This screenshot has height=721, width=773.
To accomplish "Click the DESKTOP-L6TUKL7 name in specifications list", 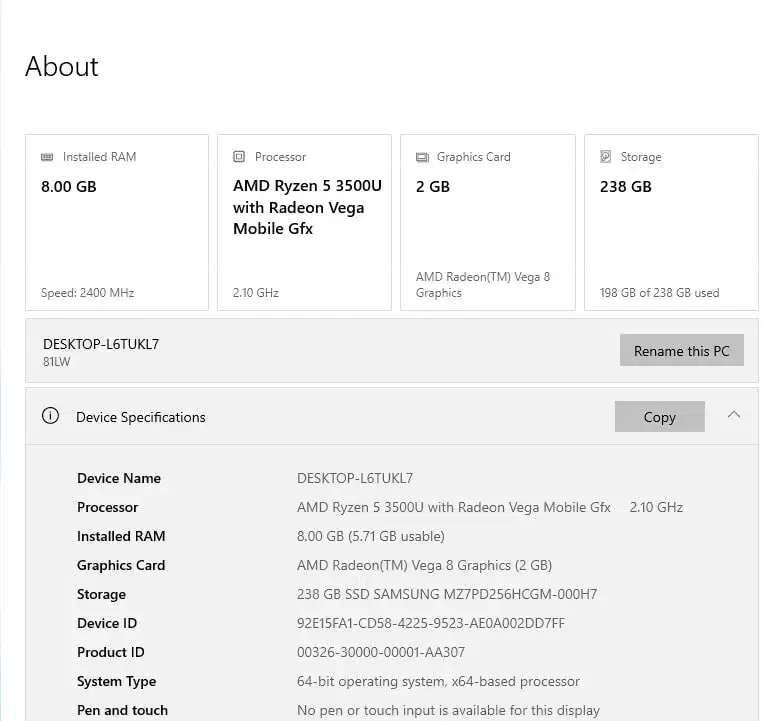I will (355, 478).
